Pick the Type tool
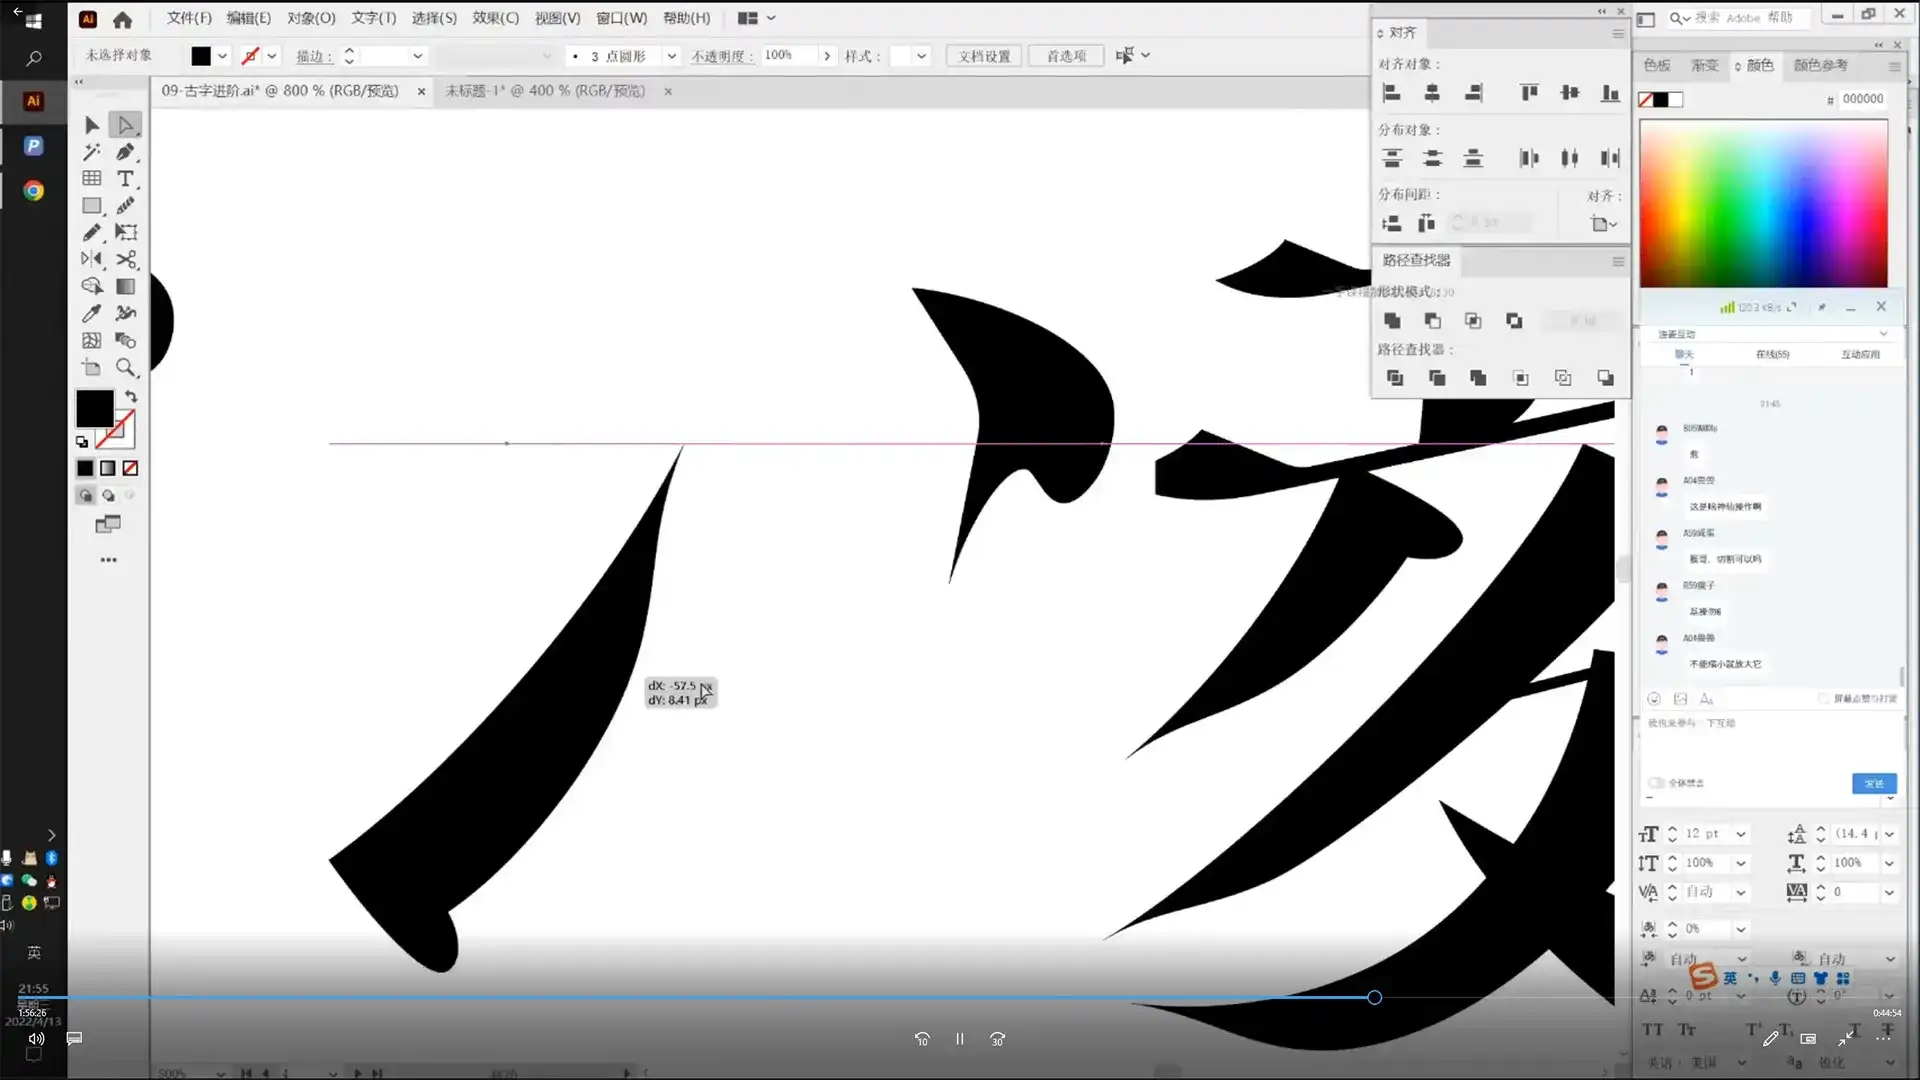 click(x=126, y=179)
